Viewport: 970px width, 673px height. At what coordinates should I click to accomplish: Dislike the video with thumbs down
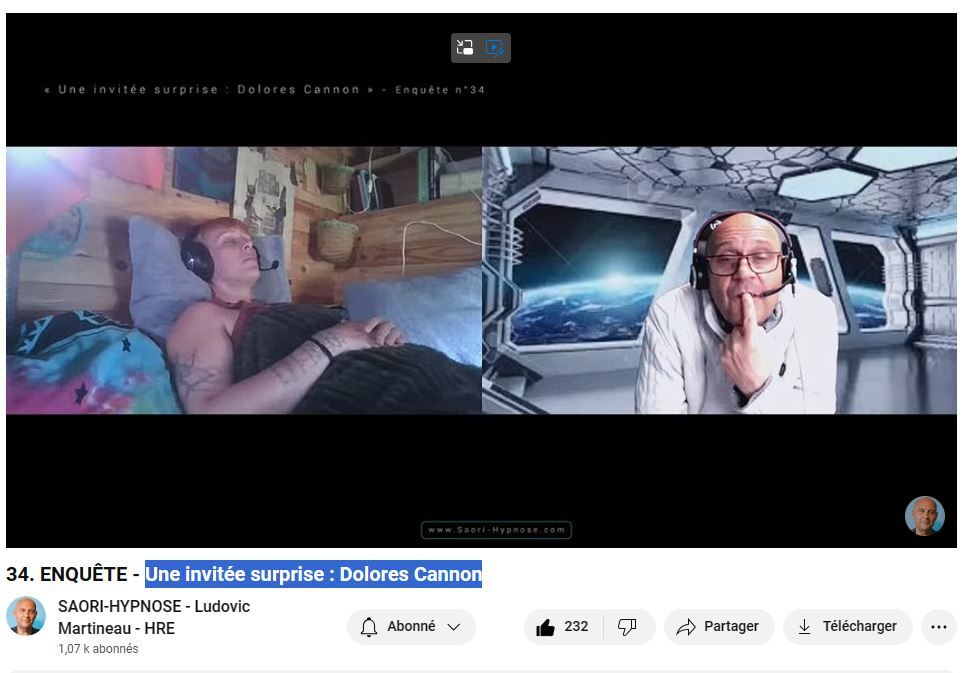pos(628,627)
